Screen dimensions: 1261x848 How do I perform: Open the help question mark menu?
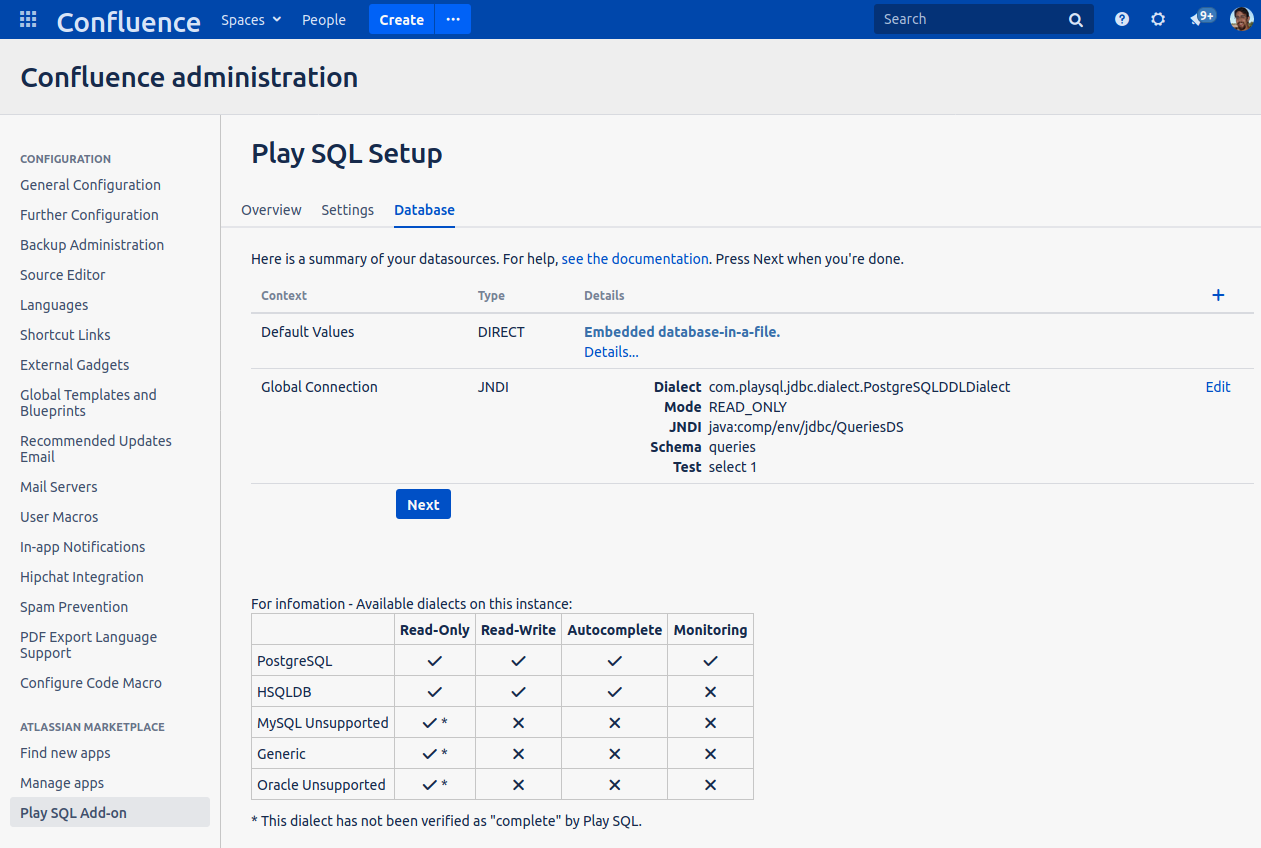point(1122,19)
